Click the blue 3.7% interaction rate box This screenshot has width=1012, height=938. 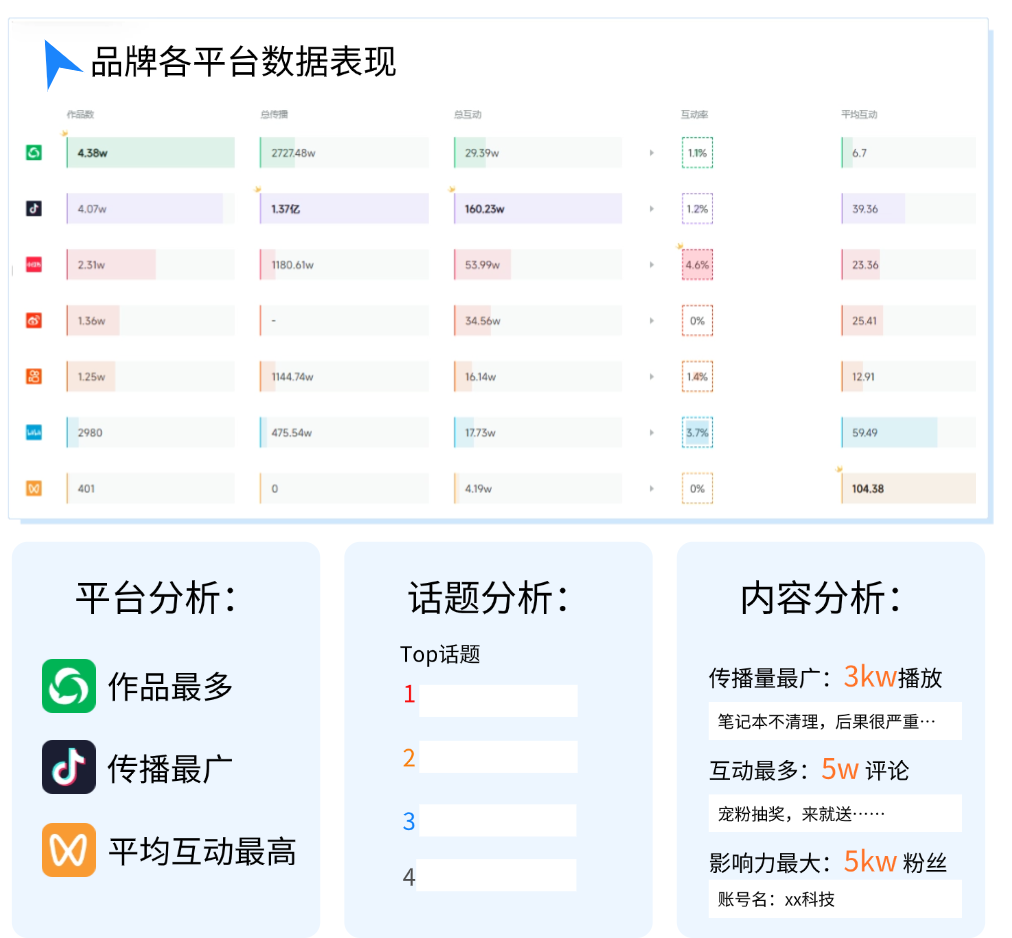click(697, 433)
